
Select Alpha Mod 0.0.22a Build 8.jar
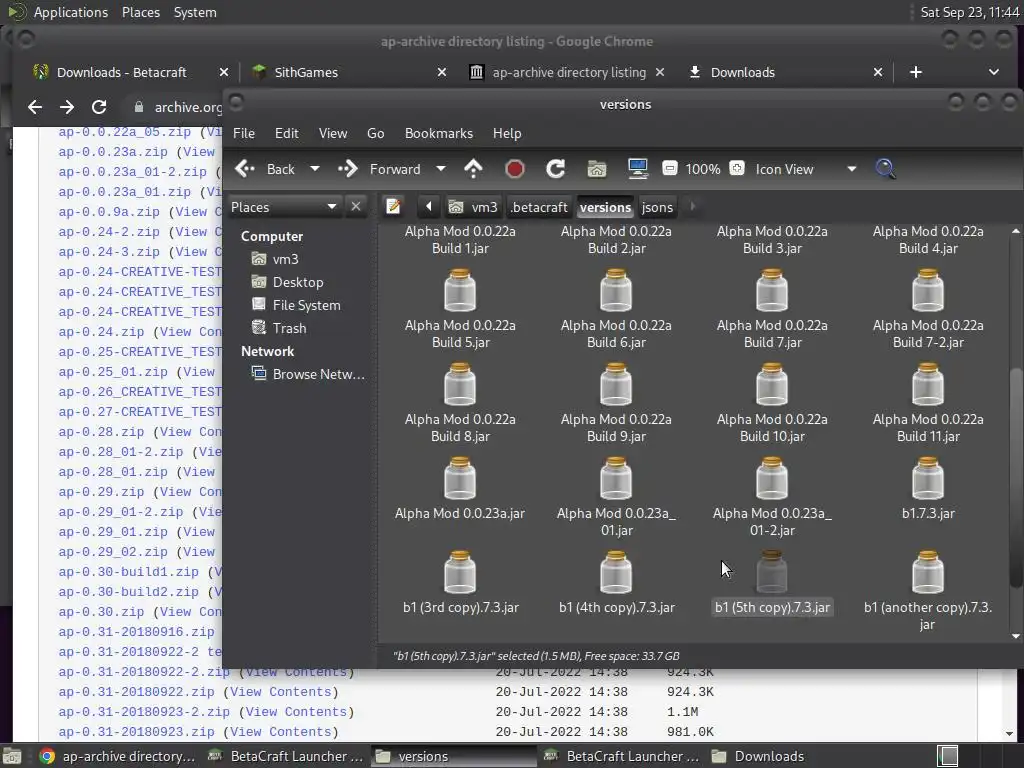460,402
